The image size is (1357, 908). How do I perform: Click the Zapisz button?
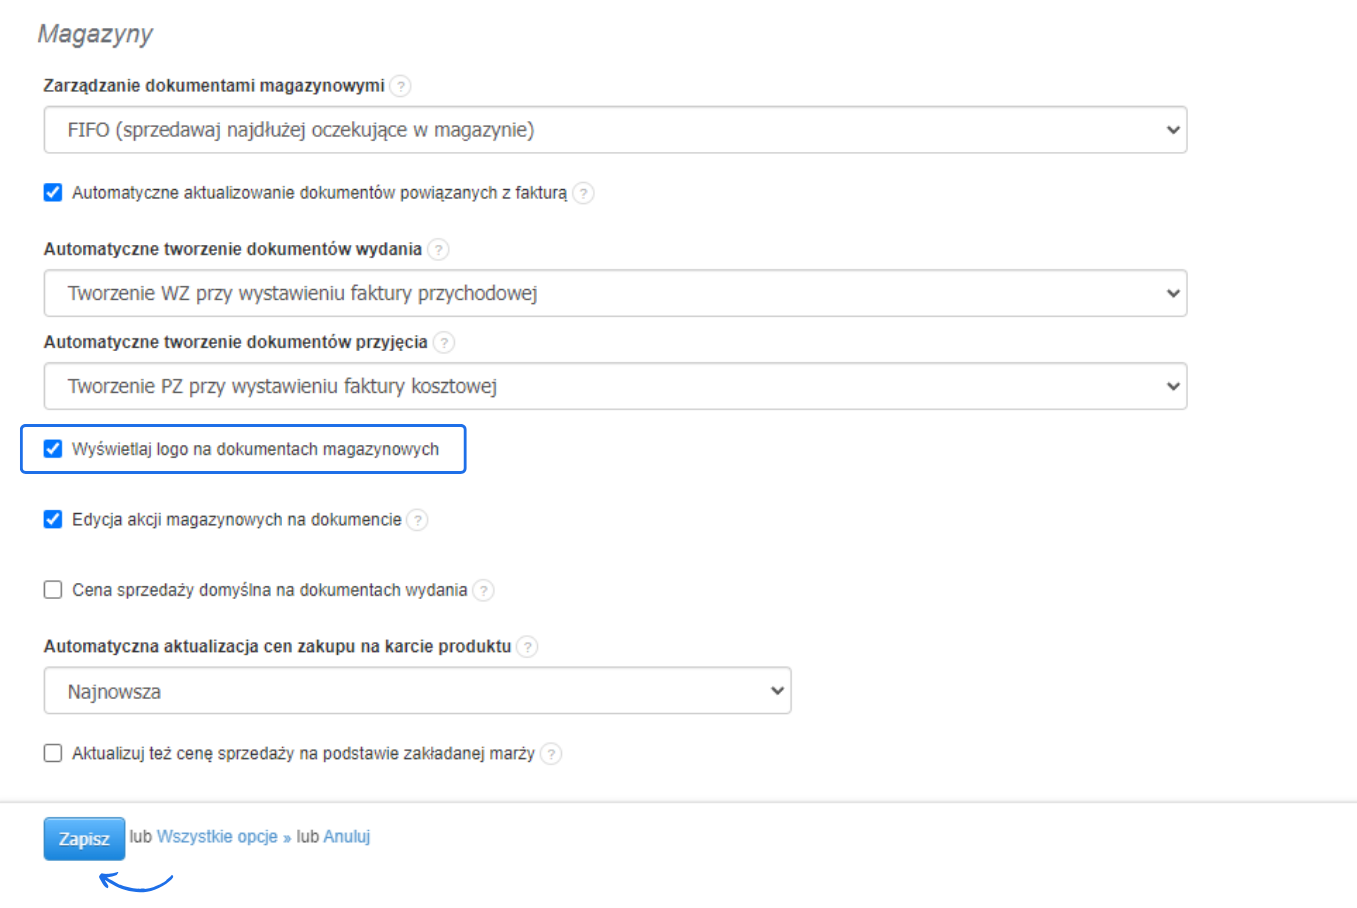coord(84,839)
